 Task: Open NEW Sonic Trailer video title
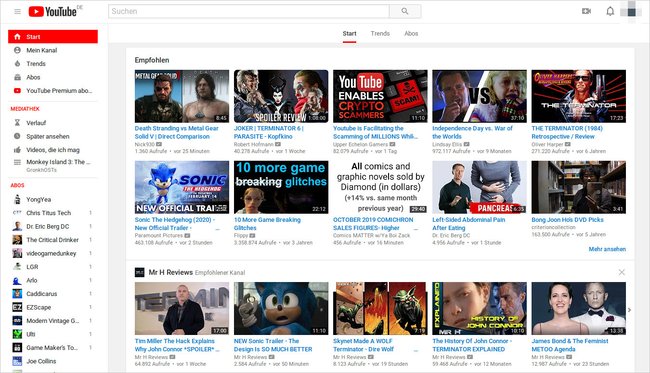tap(273, 345)
